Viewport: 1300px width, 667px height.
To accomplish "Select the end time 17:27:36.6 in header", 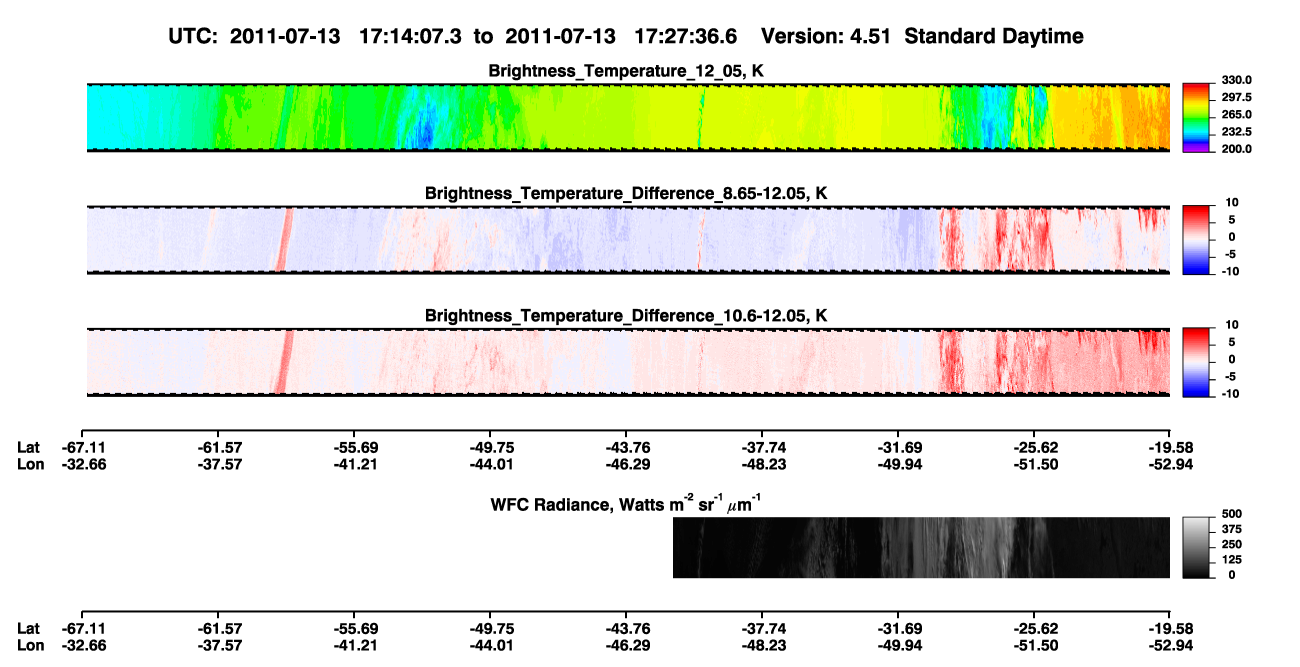I will pyautogui.click(x=686, y=37).
